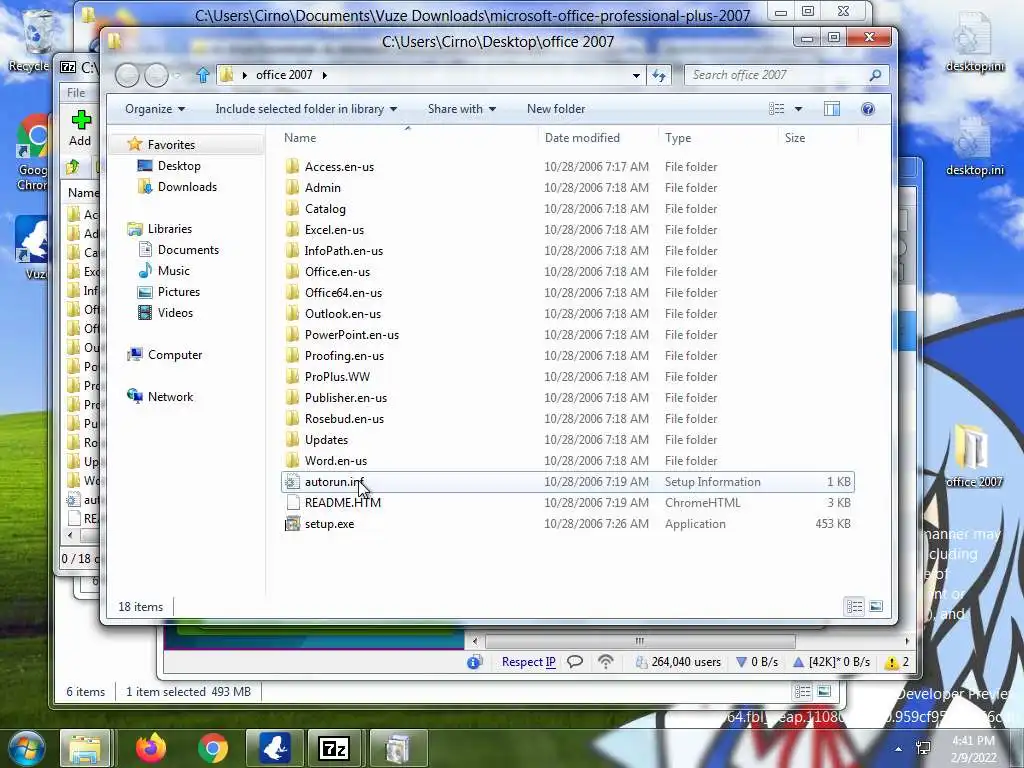The height and width of the screenshot is (768, 1024).
Task: Click the Vuze wifi signal status icon
Action: 605,662
